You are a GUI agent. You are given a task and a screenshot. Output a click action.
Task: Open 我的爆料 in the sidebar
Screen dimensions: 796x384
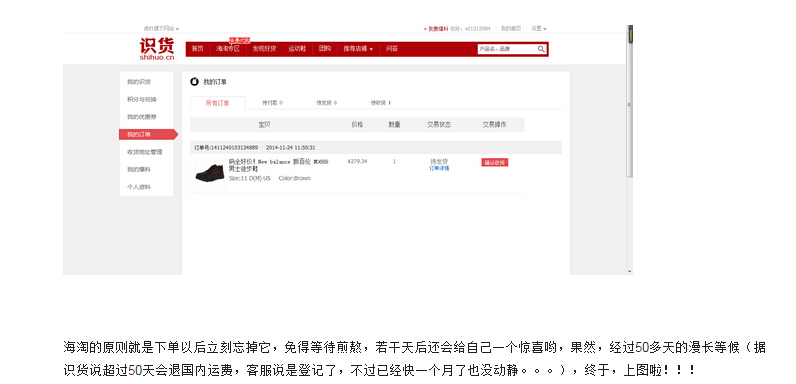pos(139,170)
